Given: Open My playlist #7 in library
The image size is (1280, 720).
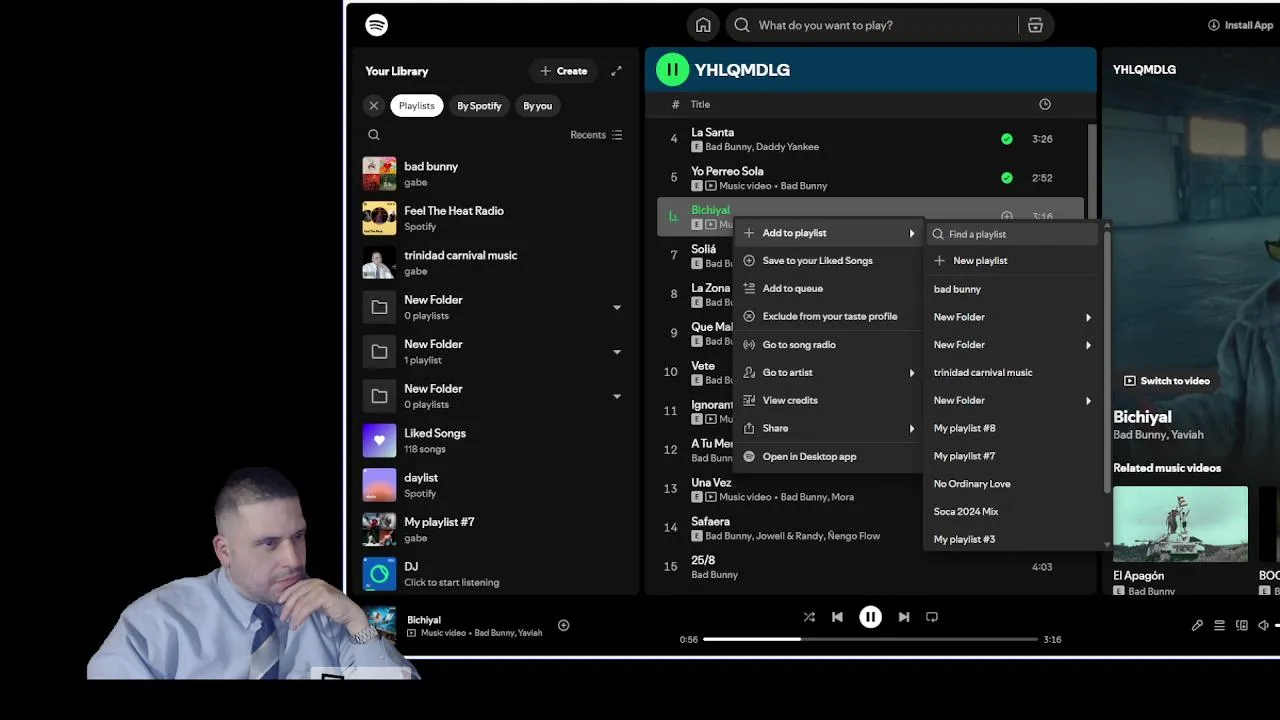Looking at the screenshot, I should [495, 529].
